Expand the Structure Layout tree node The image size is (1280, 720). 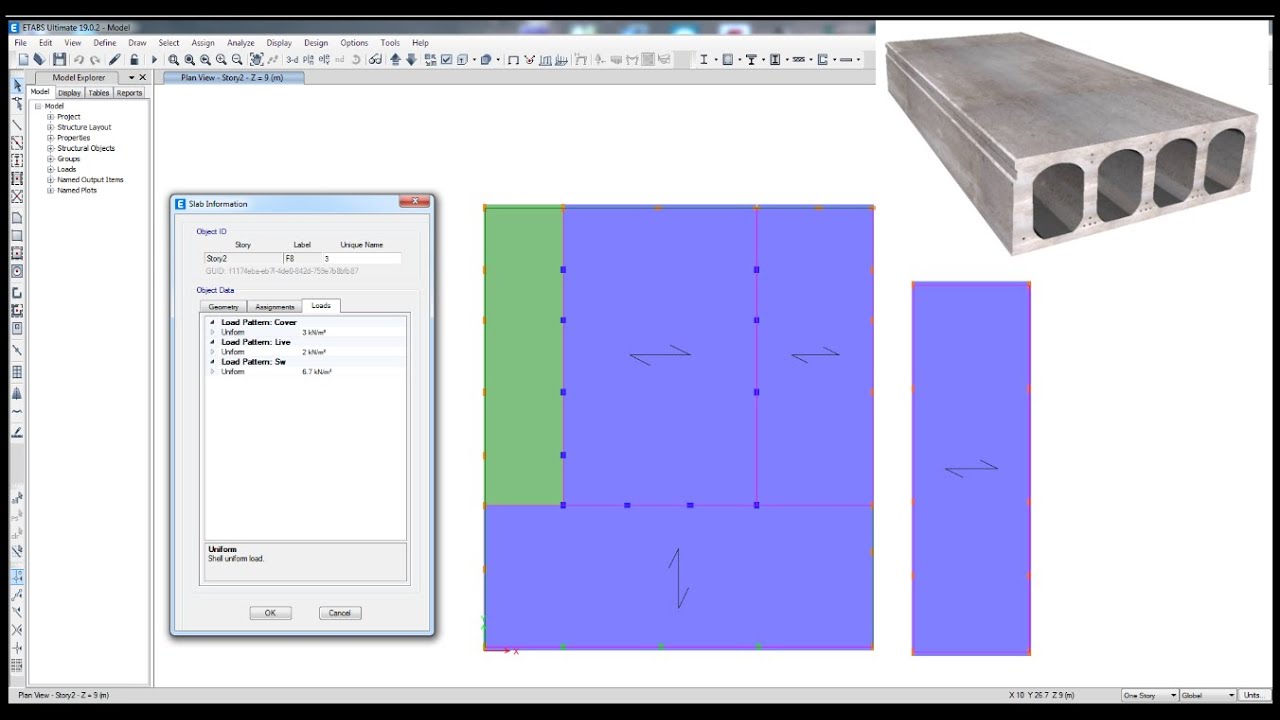(50, 127)
